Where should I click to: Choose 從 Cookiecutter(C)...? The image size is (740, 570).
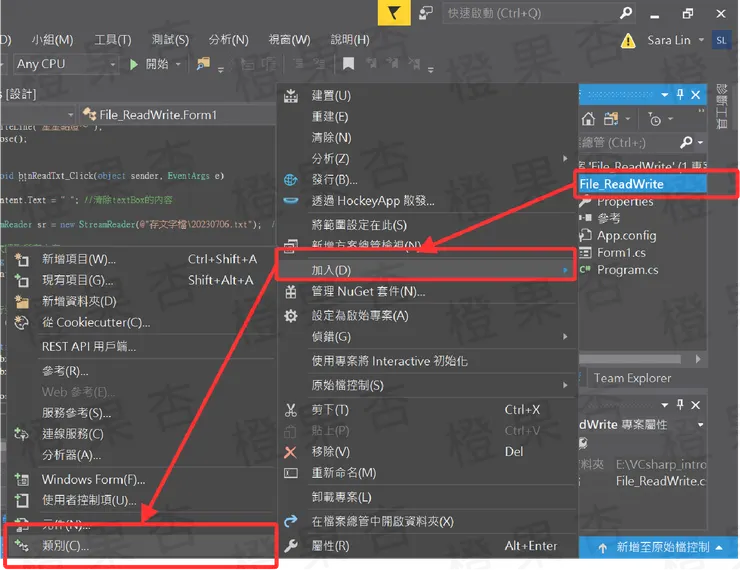point(141,322)
